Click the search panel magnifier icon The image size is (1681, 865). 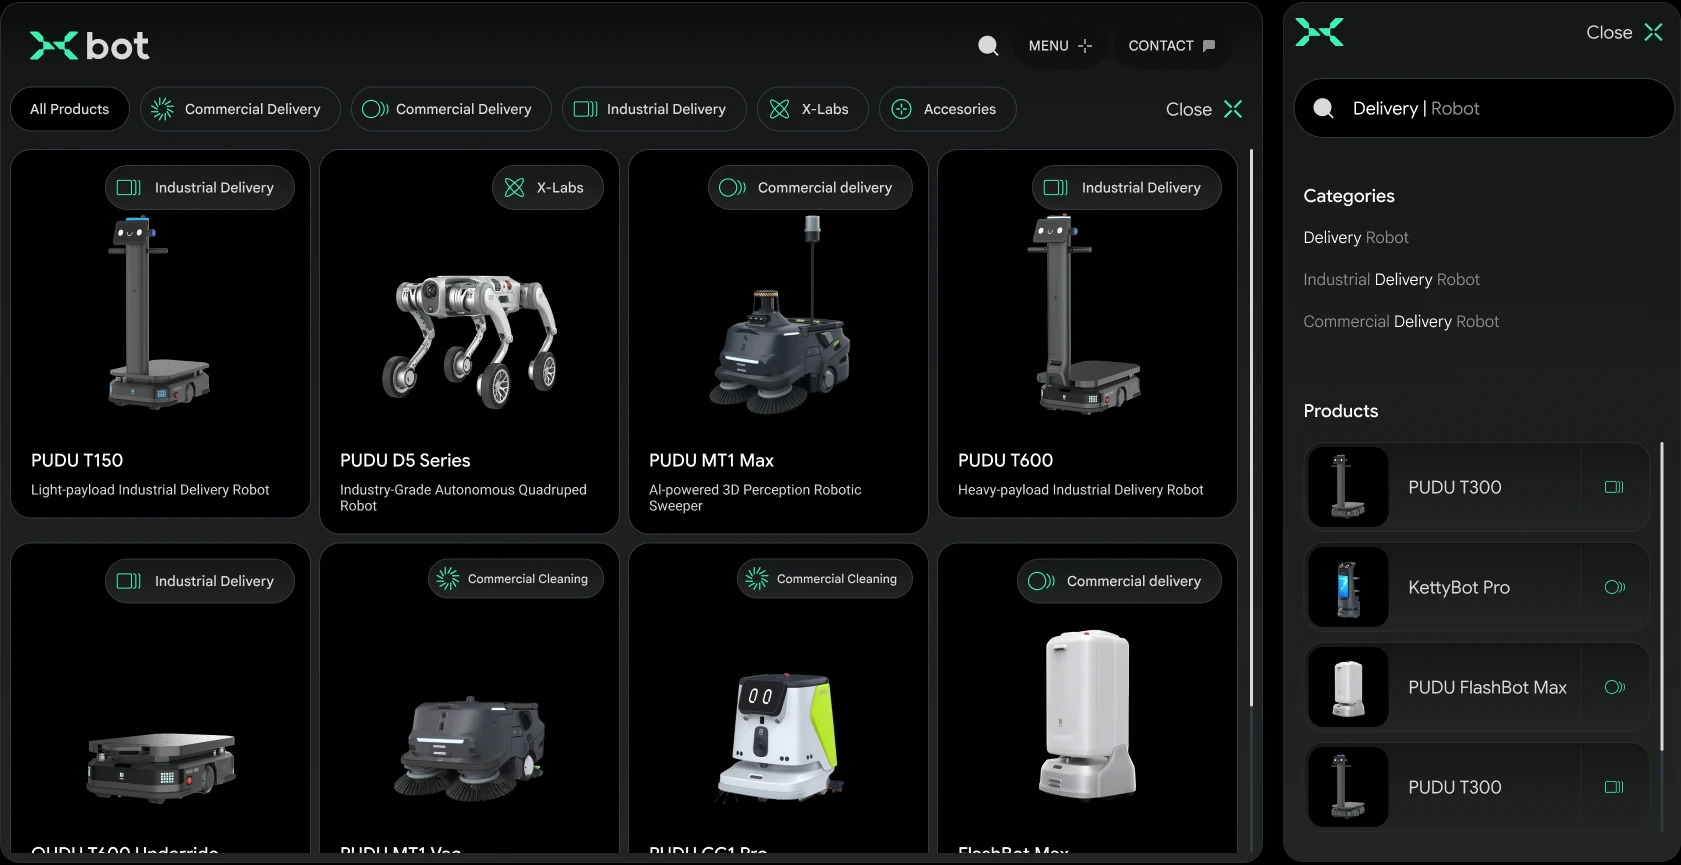(x=1323, y=108)
